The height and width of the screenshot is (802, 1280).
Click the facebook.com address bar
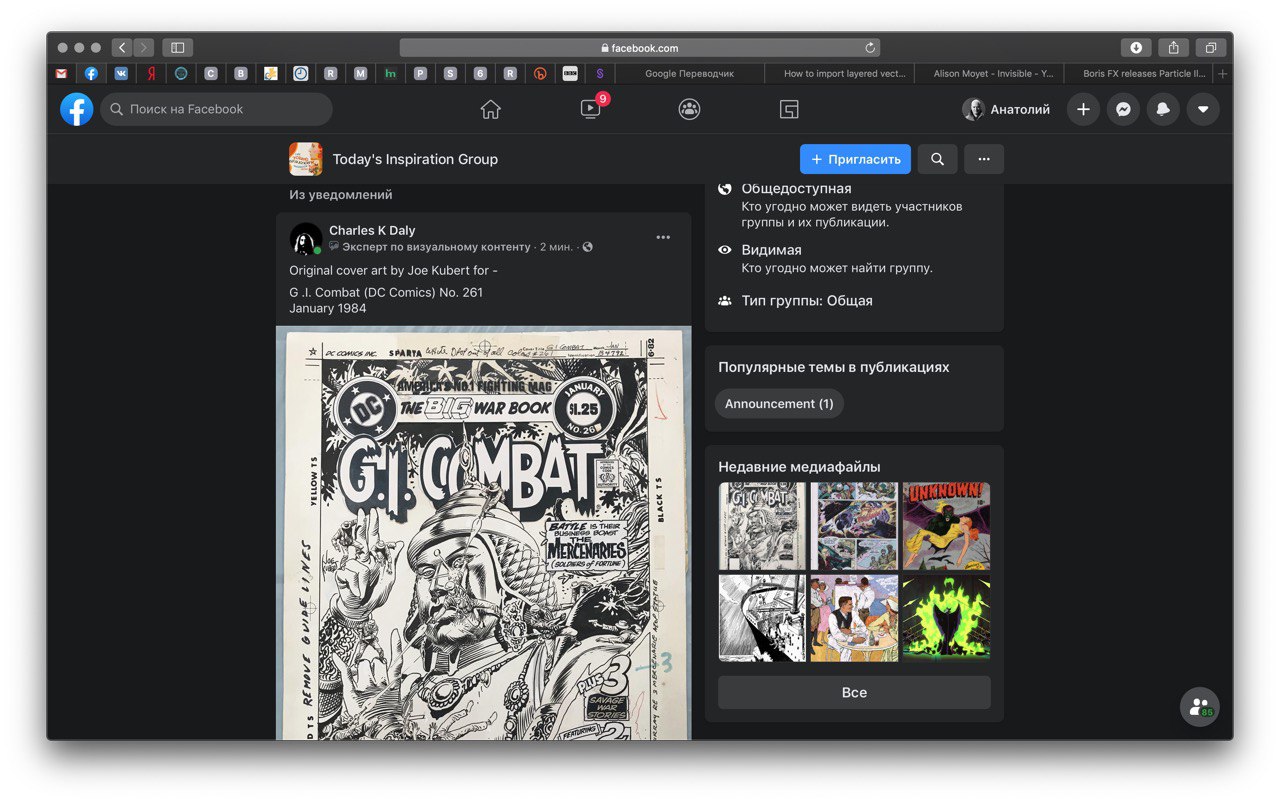click(x=640, y=47)
